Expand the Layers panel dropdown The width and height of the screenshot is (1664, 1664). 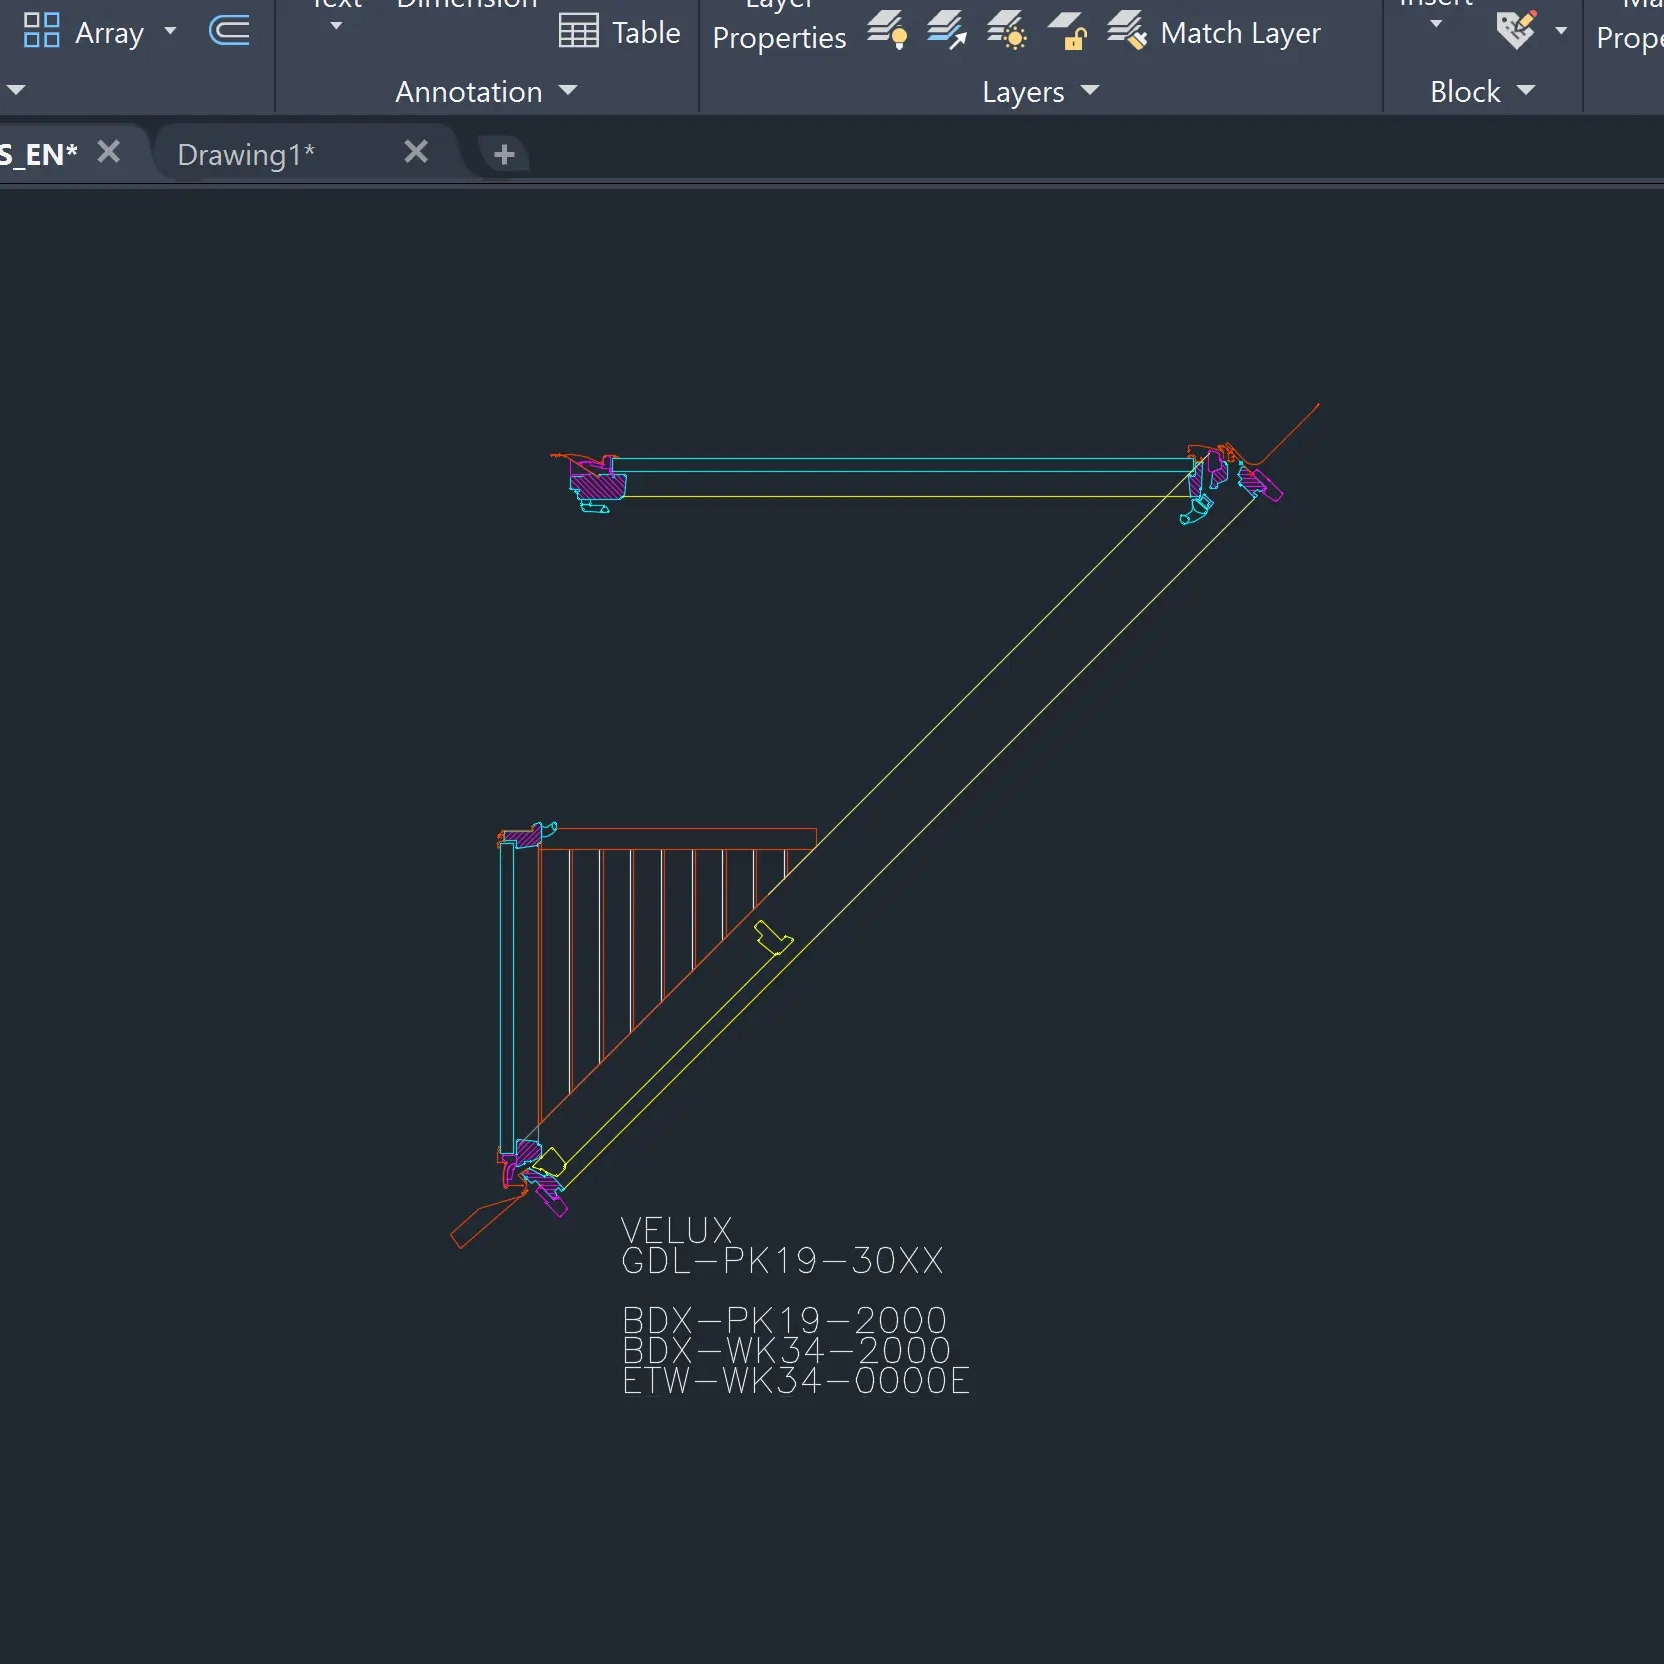1090,91
